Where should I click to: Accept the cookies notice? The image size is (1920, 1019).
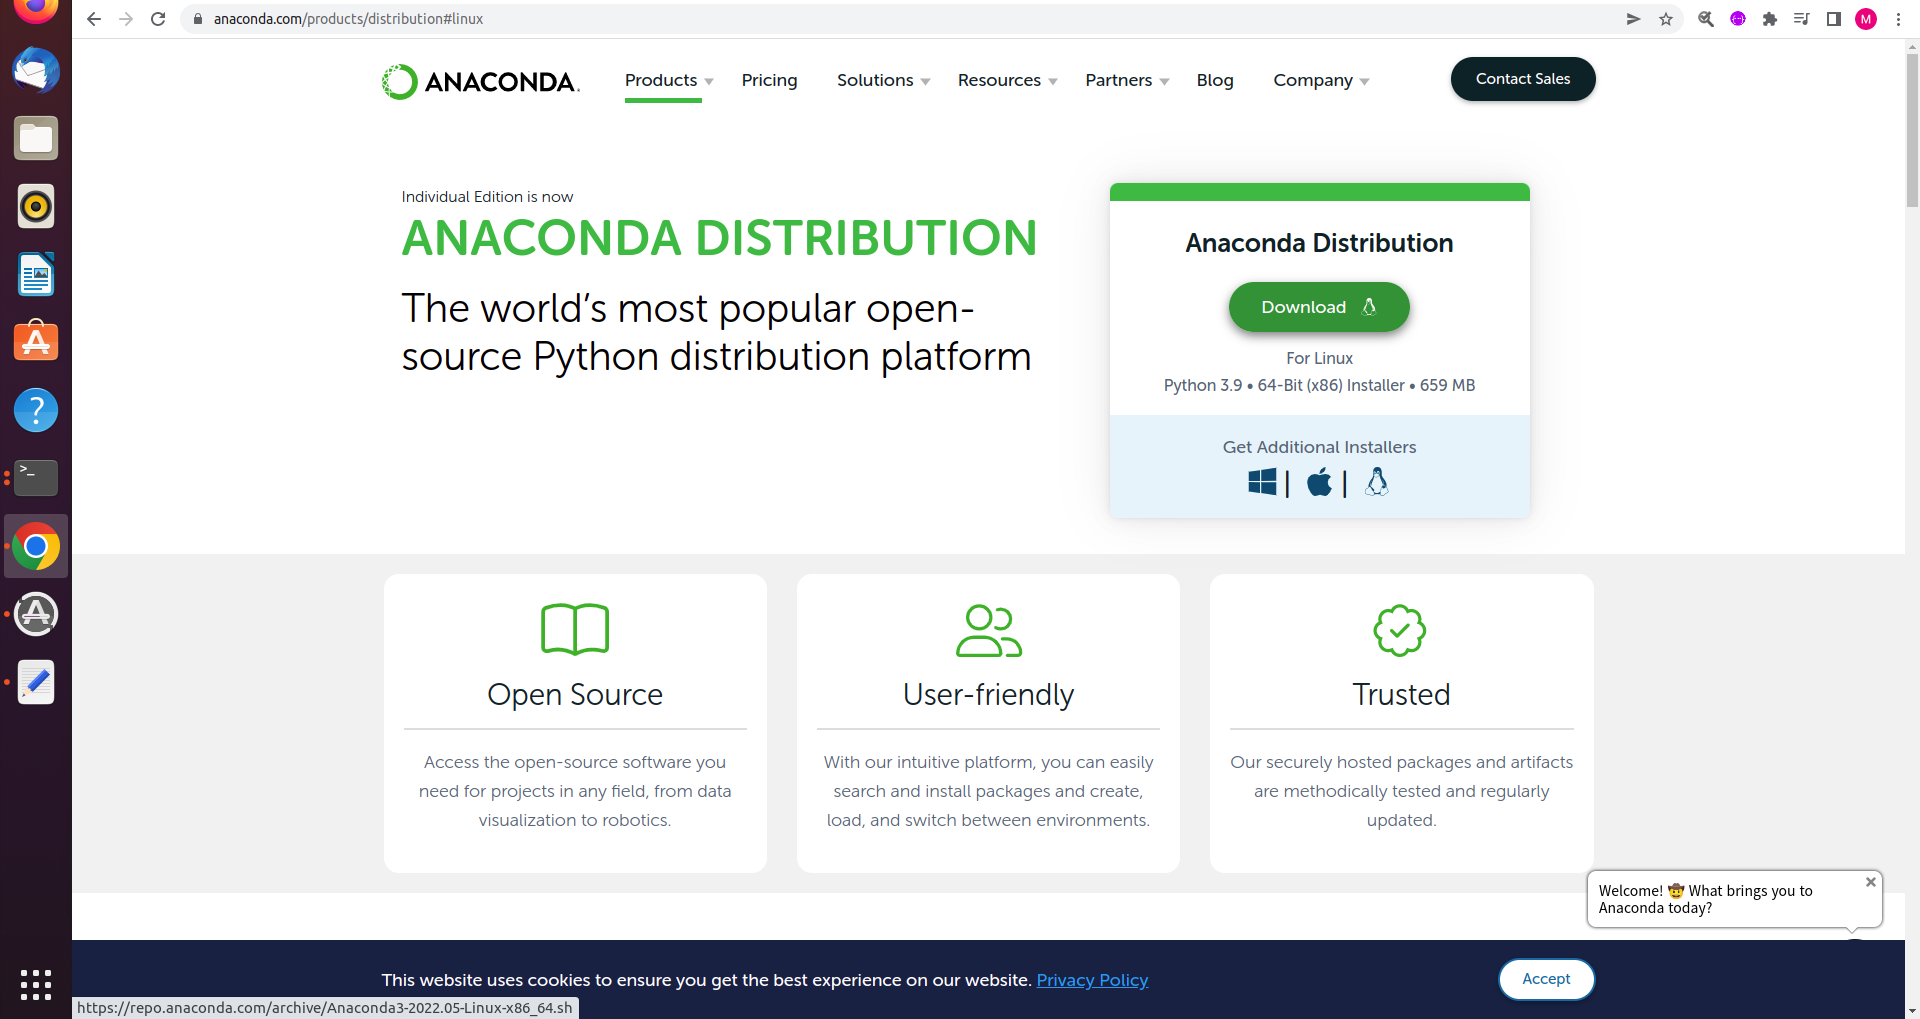click(x=1546, y=979)
